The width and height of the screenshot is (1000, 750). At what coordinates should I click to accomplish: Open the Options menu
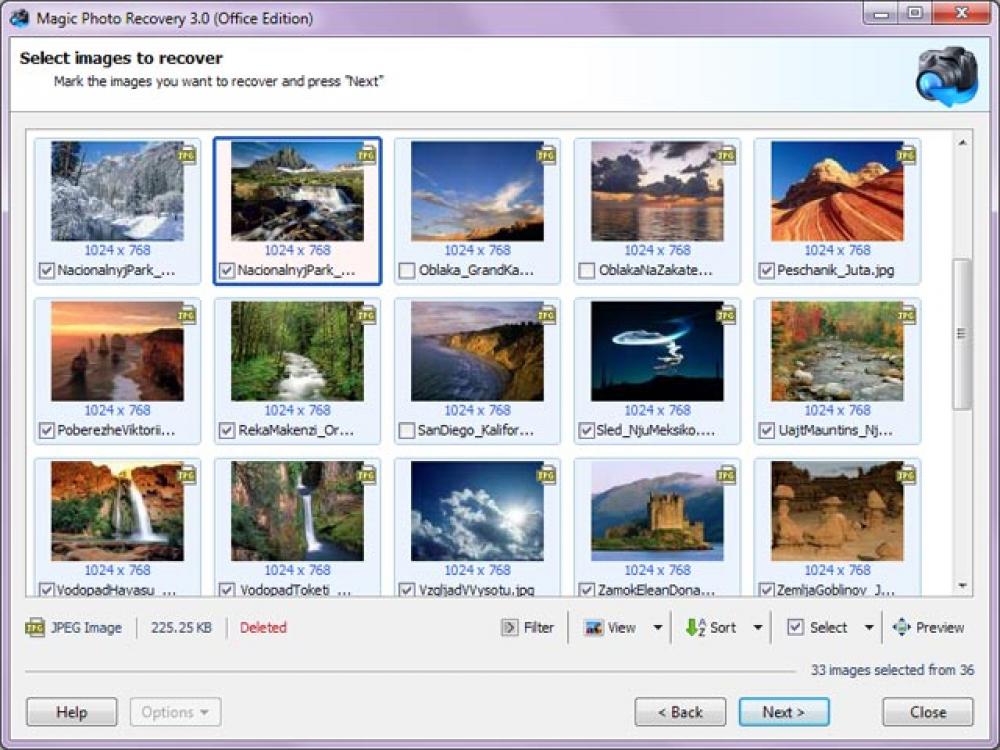175,712
